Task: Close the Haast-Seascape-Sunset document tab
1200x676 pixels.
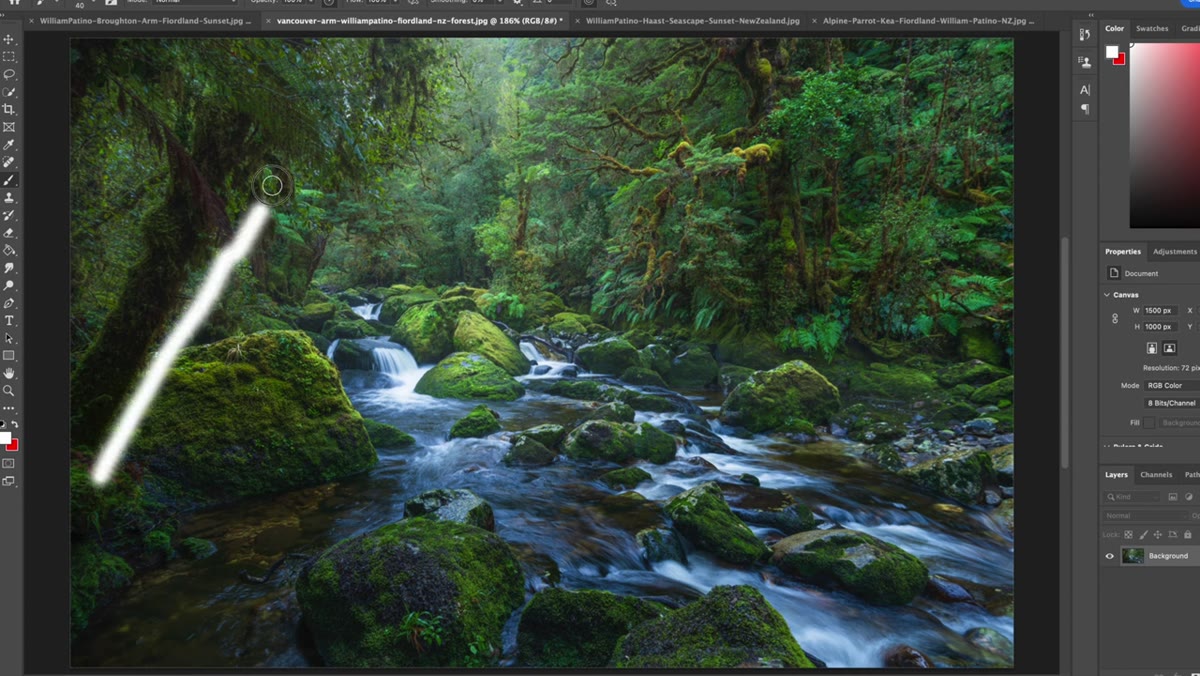Action: pos(578,20)
